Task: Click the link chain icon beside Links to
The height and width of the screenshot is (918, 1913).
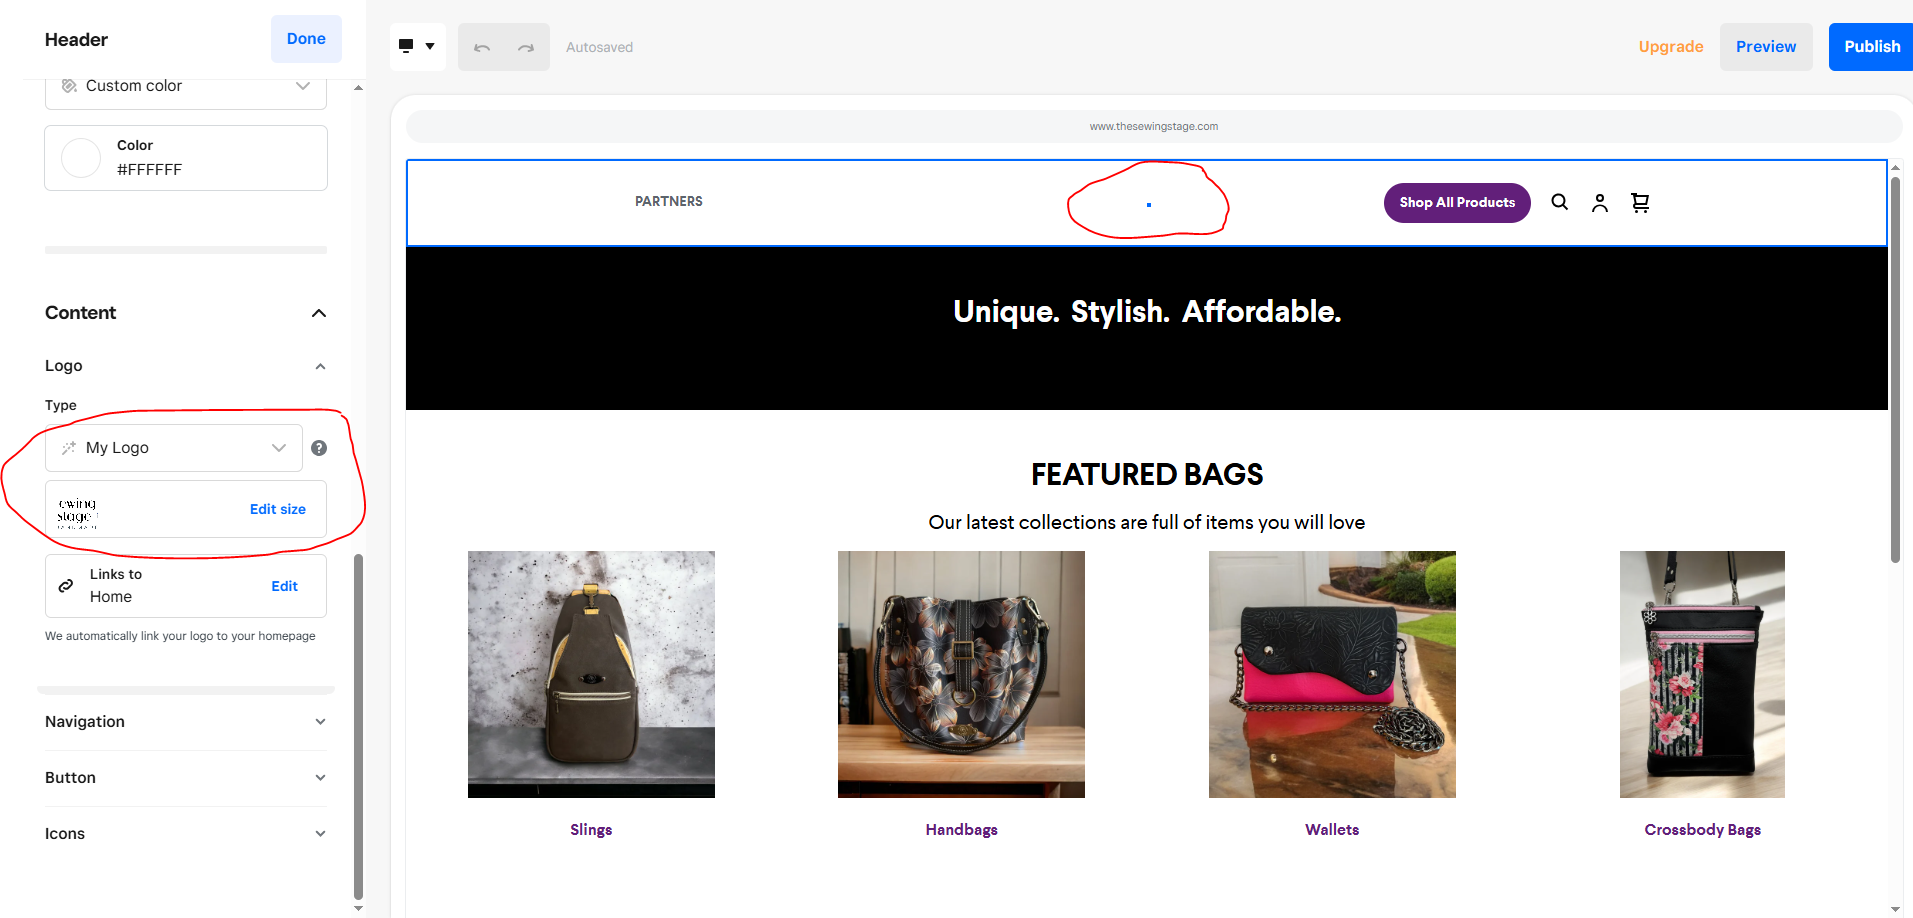Action: [66, 586]
